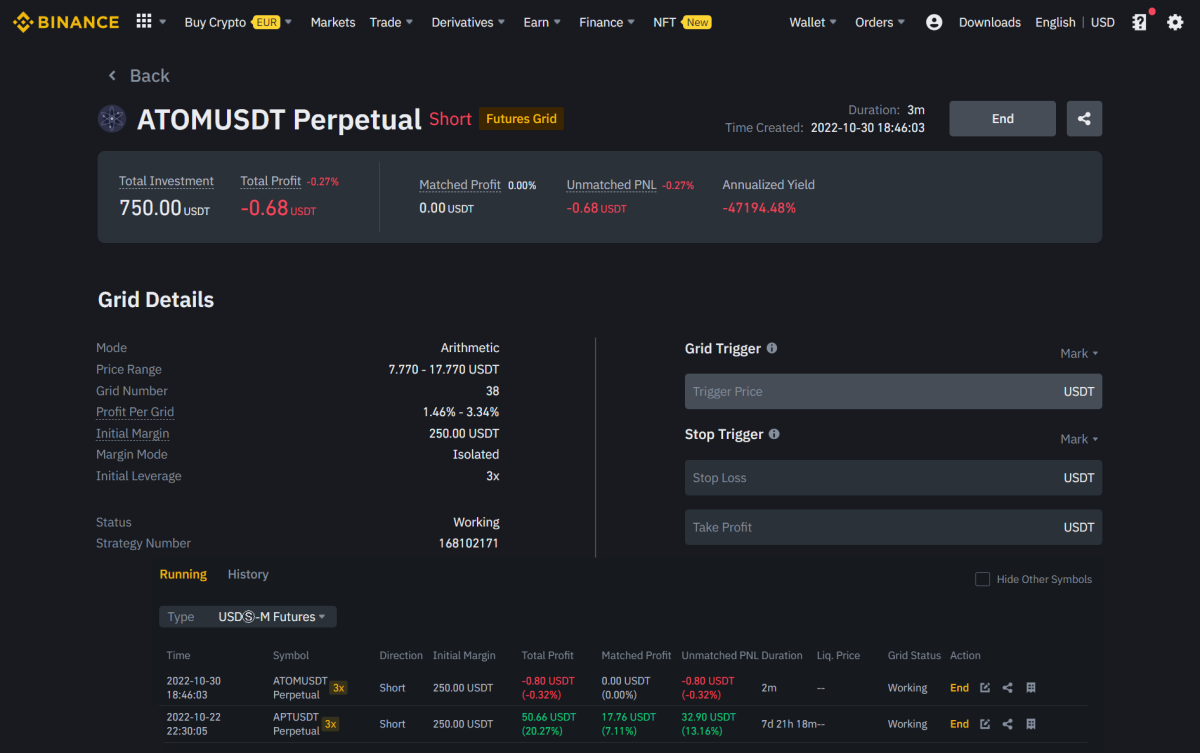The width and height of the screenshot is (1200, 753).
Task: Click the edit icon in the APTUSDT row
Action: [x=985, y=724]
